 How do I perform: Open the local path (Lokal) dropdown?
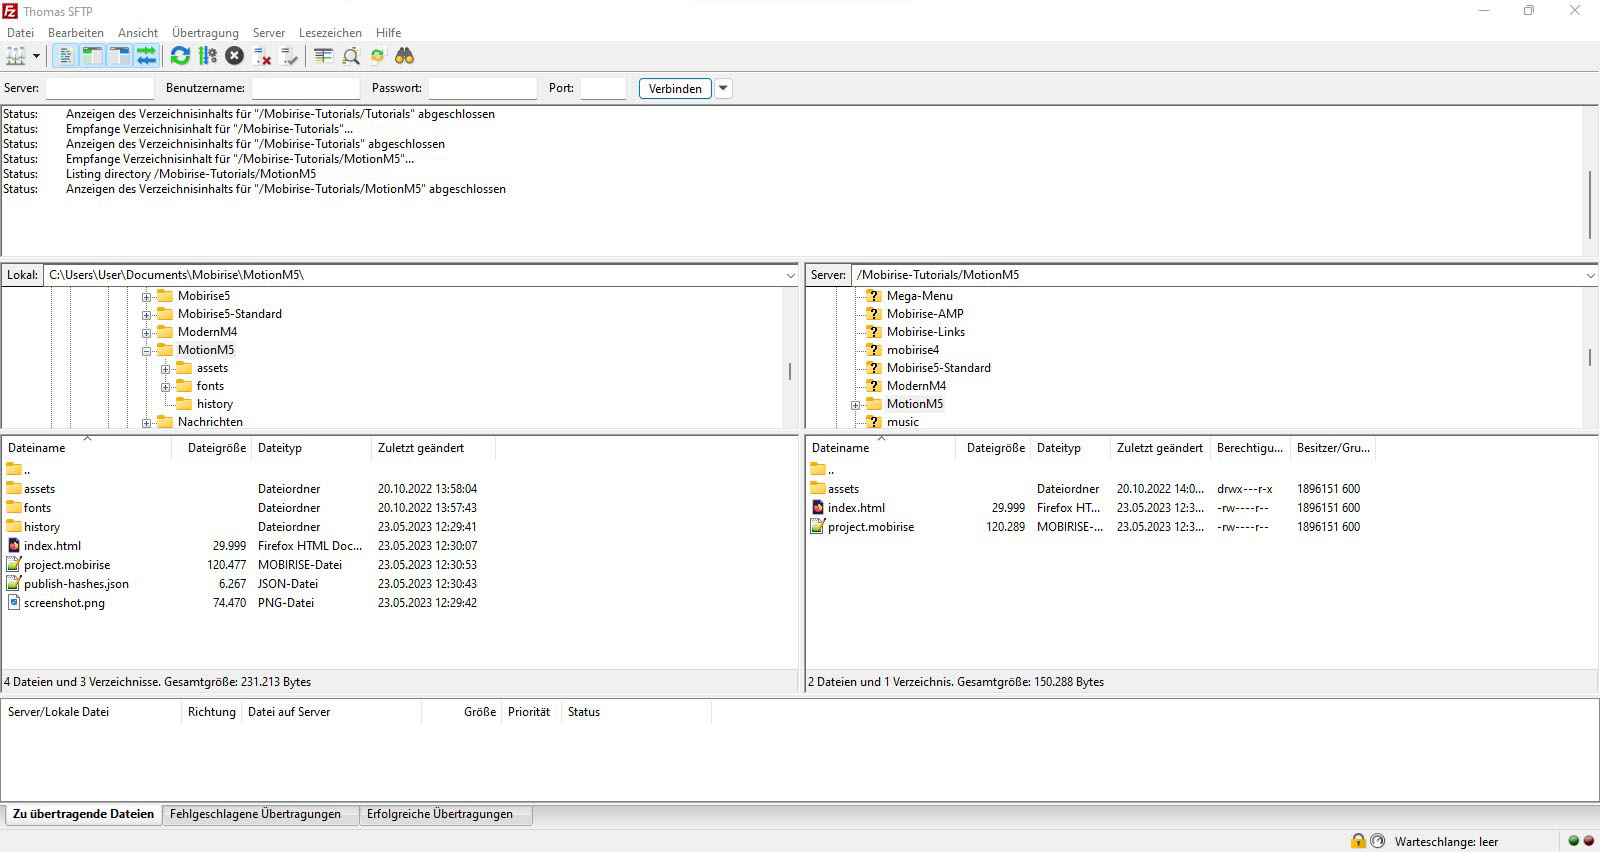tap(790, 275)
